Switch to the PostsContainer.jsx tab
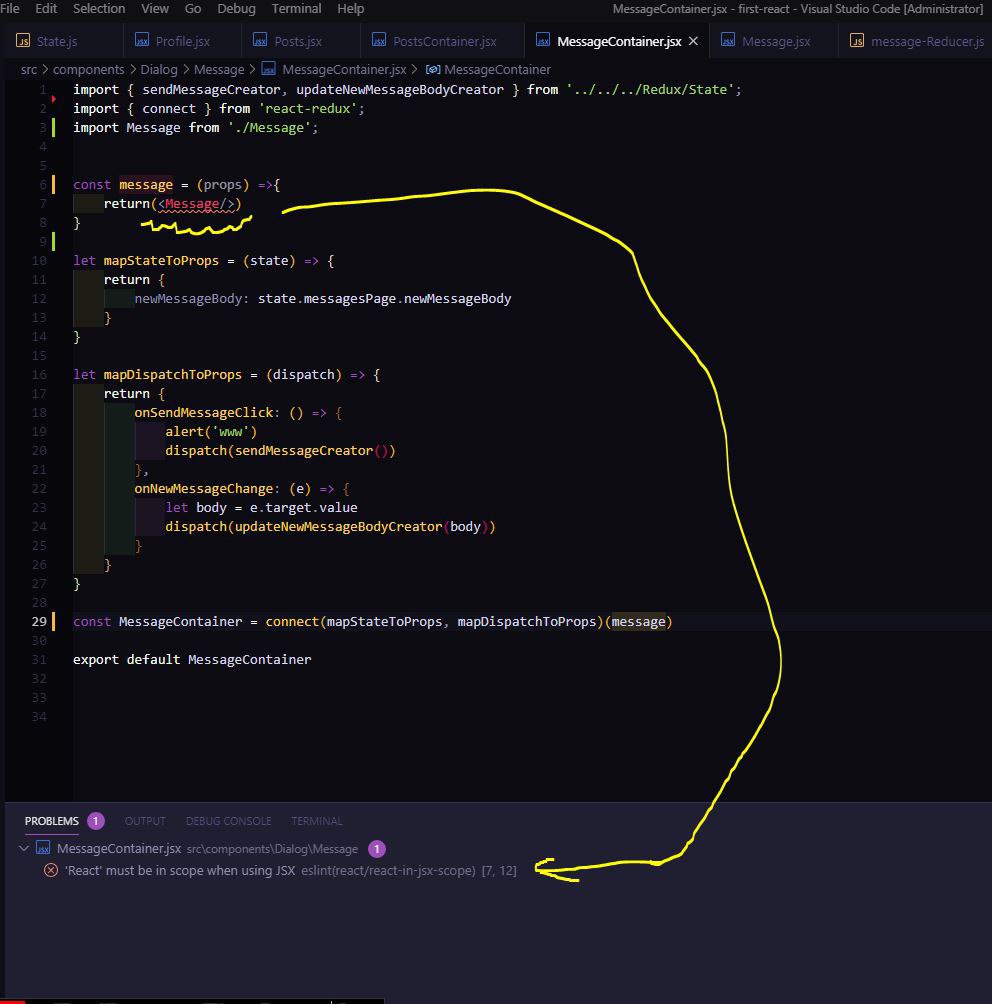 (x=444, y=41)
